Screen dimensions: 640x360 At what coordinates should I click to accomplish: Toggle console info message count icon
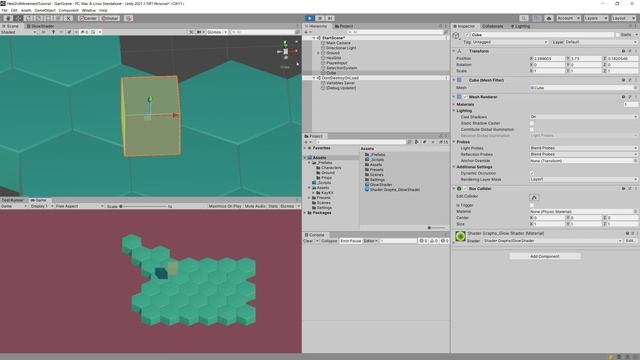[423, 241]
